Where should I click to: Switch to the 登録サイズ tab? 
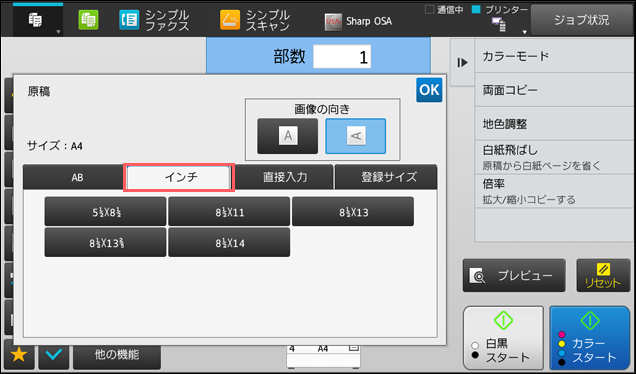point(386,177)
